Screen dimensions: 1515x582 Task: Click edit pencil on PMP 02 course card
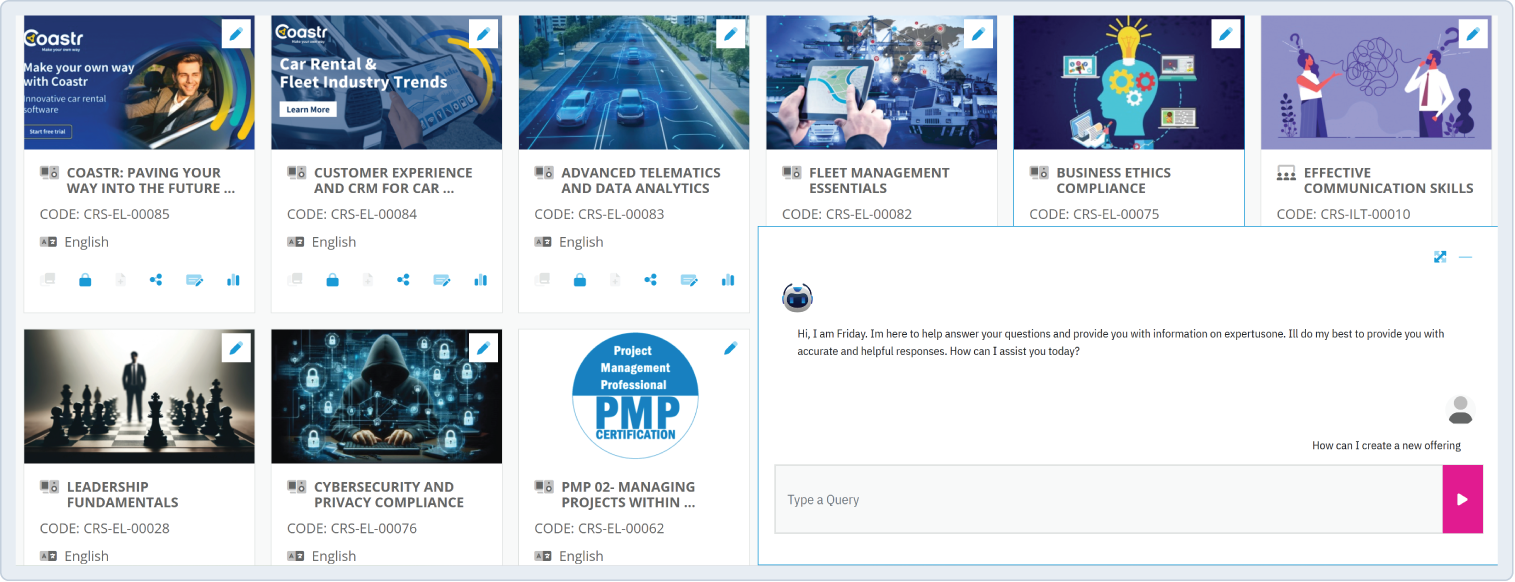click(730, 348)
